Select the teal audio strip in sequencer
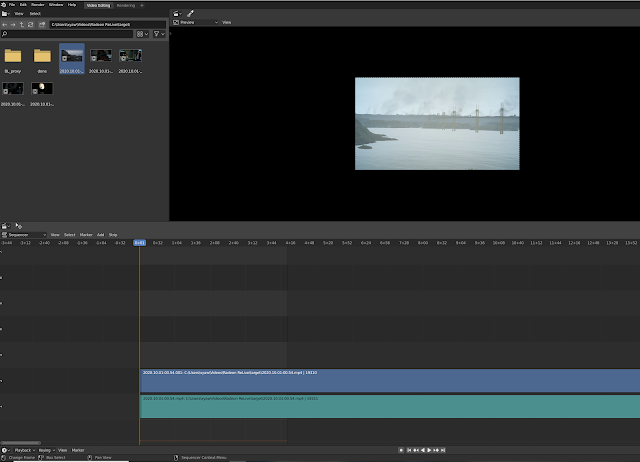640x462 pixels. click(x=390, y=406)
